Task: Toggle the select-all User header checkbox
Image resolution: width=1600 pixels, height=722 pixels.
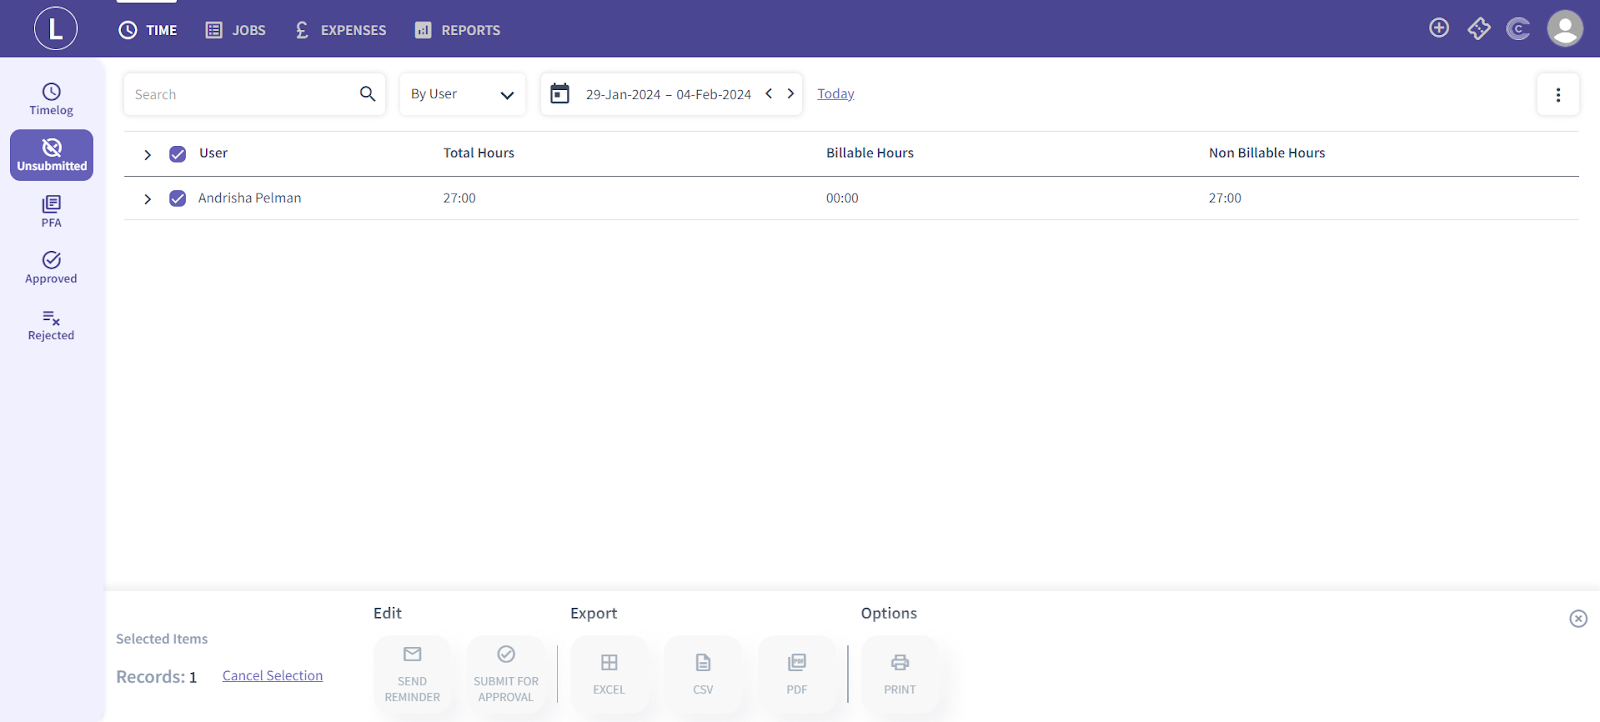Action: click(178, 154)
